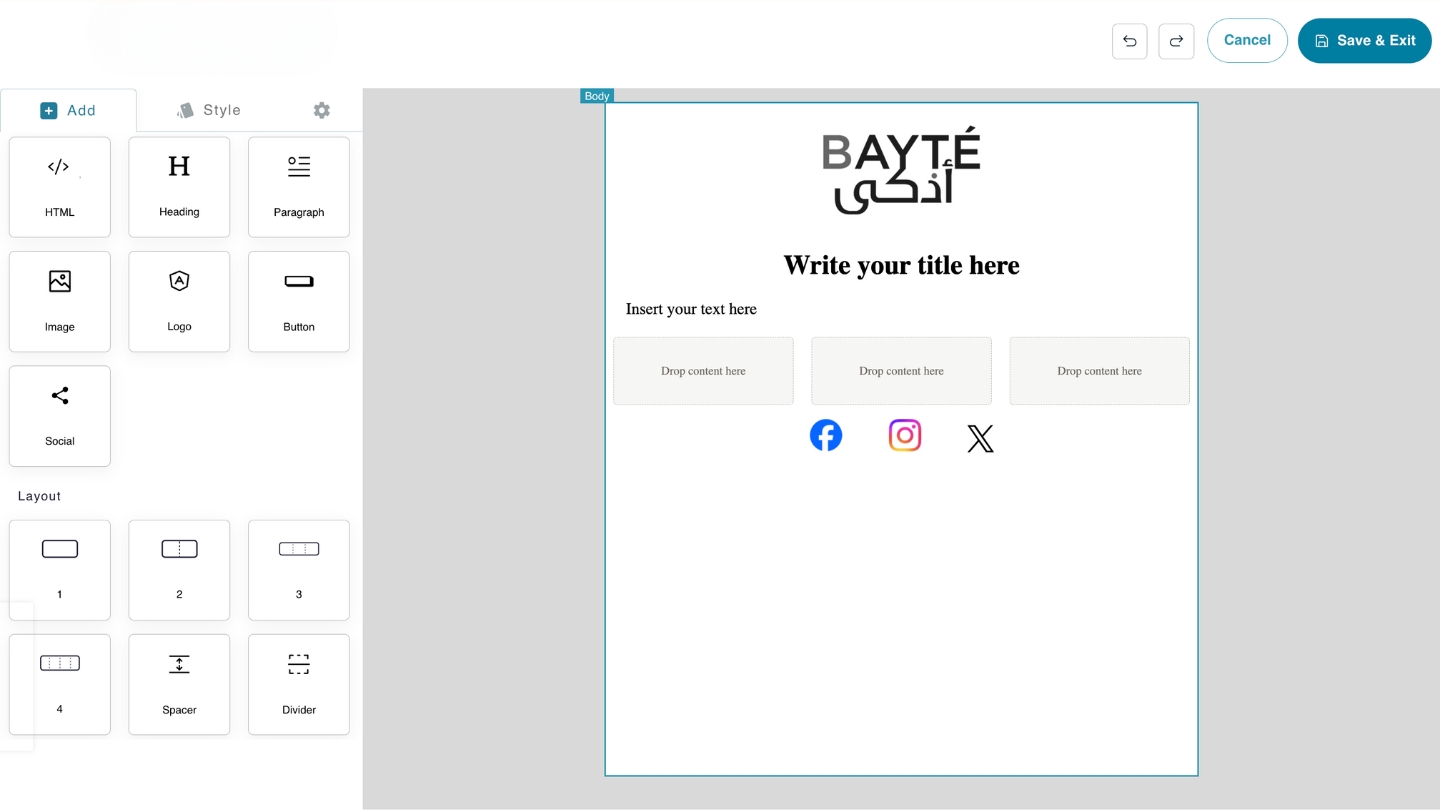
Task: Select the three-column layout block
Action: coord(299,570)
